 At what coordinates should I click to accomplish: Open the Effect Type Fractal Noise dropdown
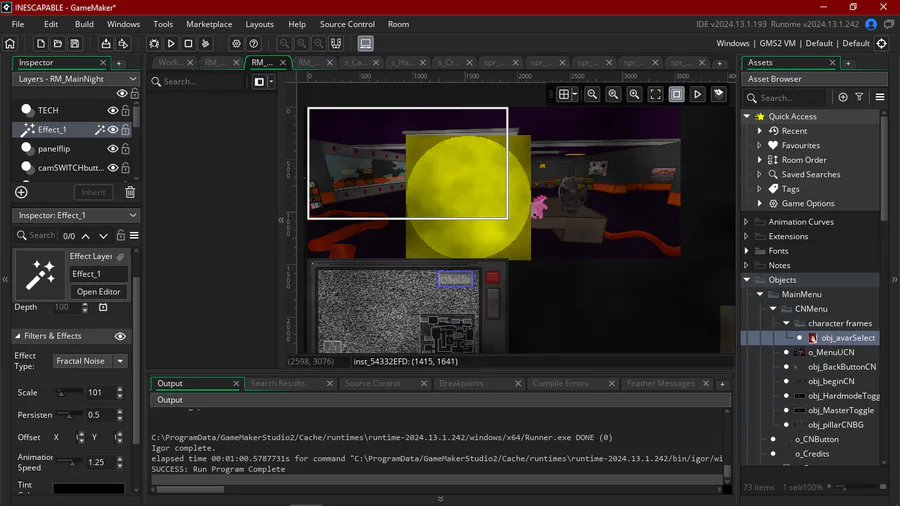[92, 361]
